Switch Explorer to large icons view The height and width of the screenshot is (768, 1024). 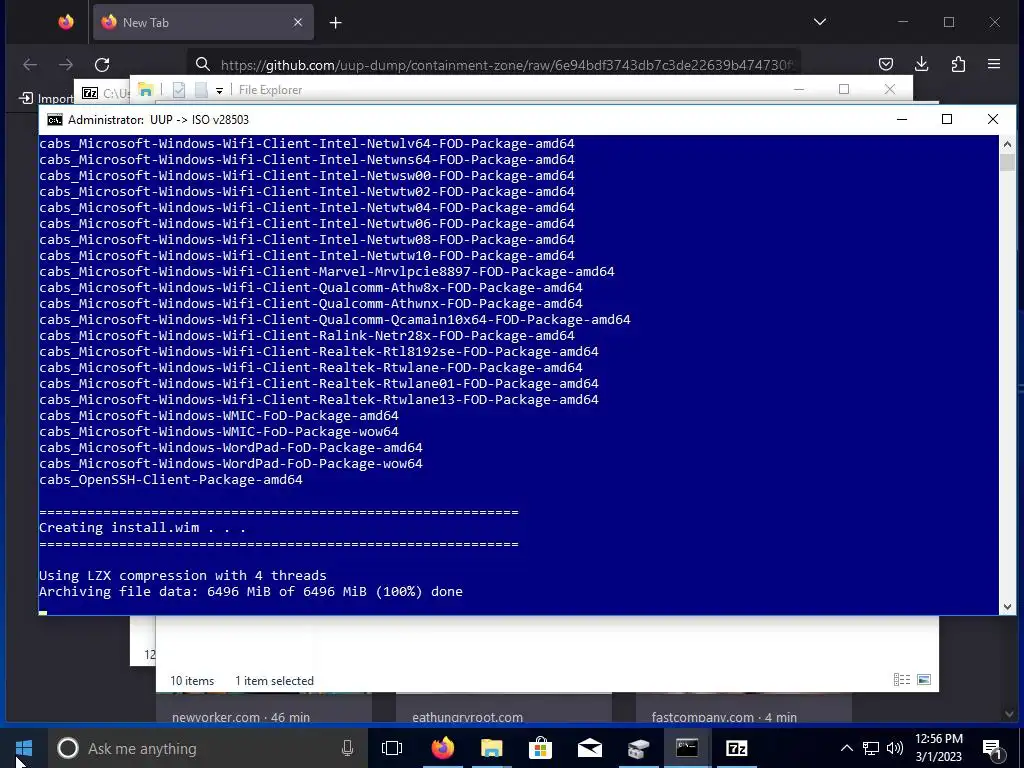pos(923,680)
